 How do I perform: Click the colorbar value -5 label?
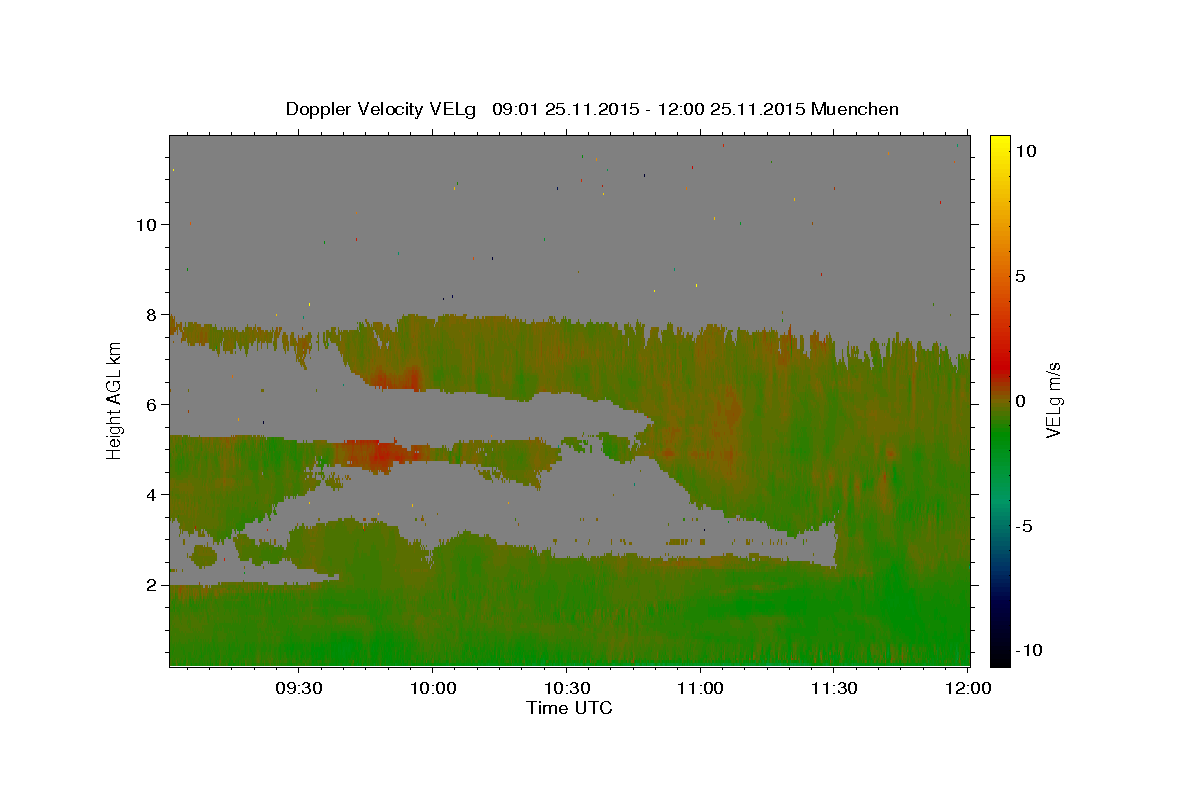[1023, 526]
